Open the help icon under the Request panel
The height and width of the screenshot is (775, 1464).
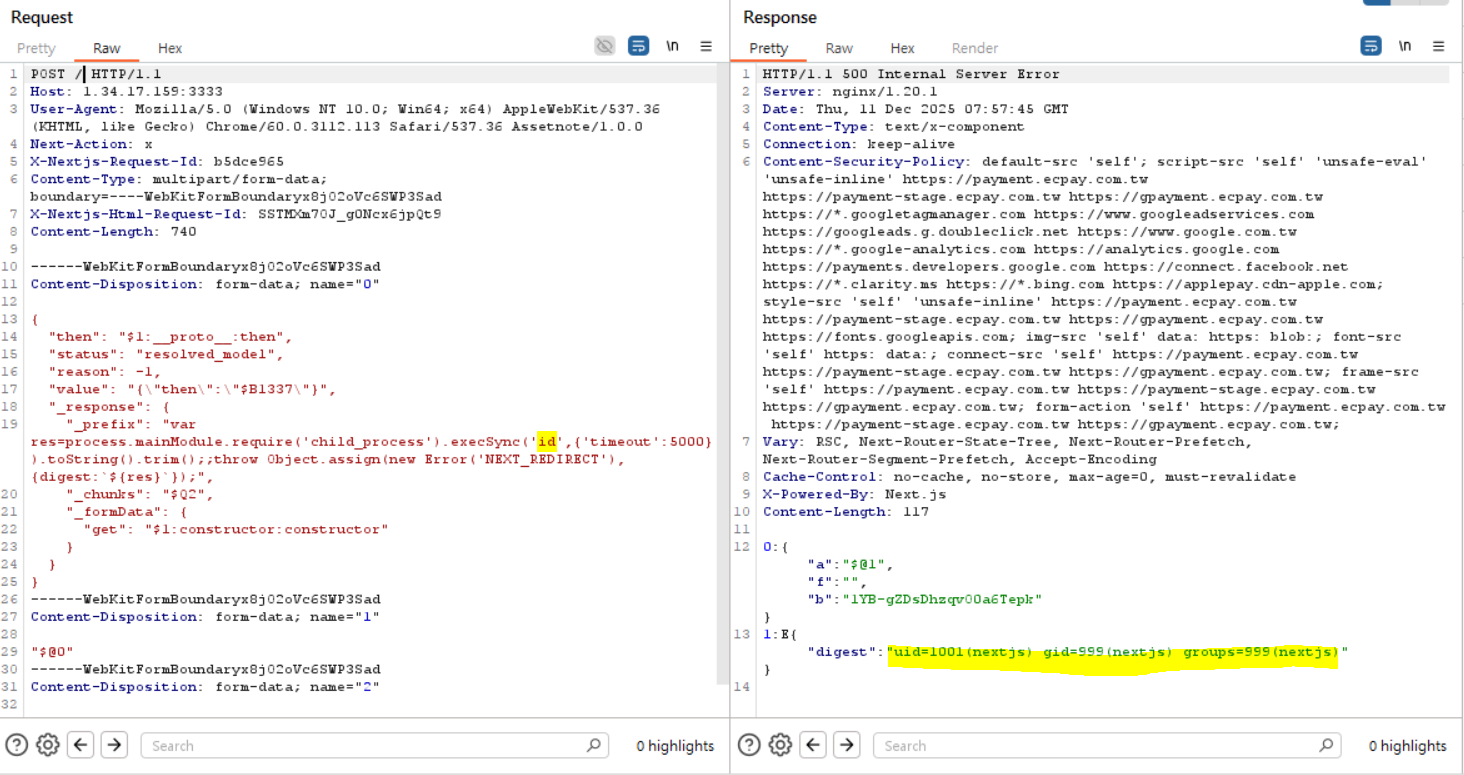coord(17,745)
